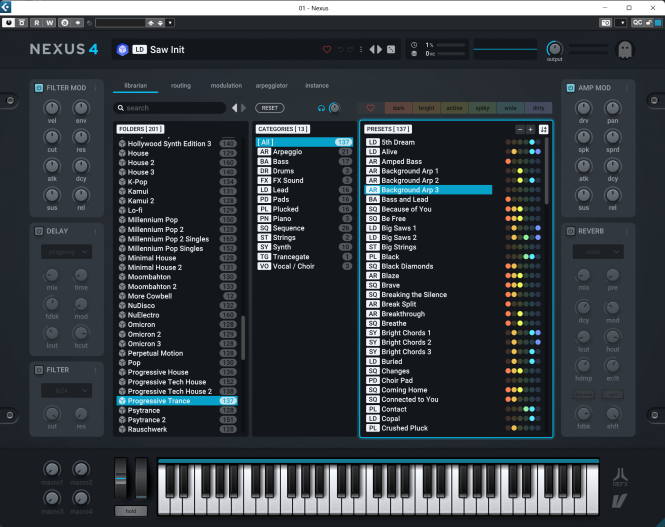Viewport: 665px width, 527px height.
Task: Filter presets by favorites heart icon
Action: pyautogui.click(x=370, y=108)
